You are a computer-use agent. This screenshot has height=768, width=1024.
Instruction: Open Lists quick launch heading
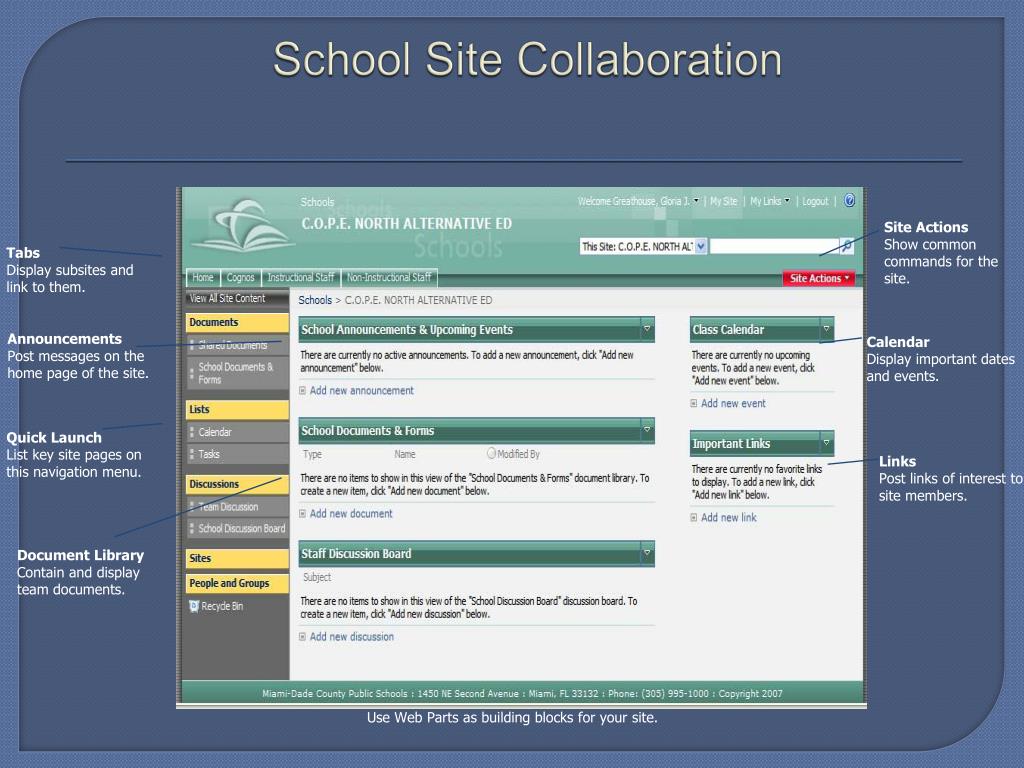point(237,409)
